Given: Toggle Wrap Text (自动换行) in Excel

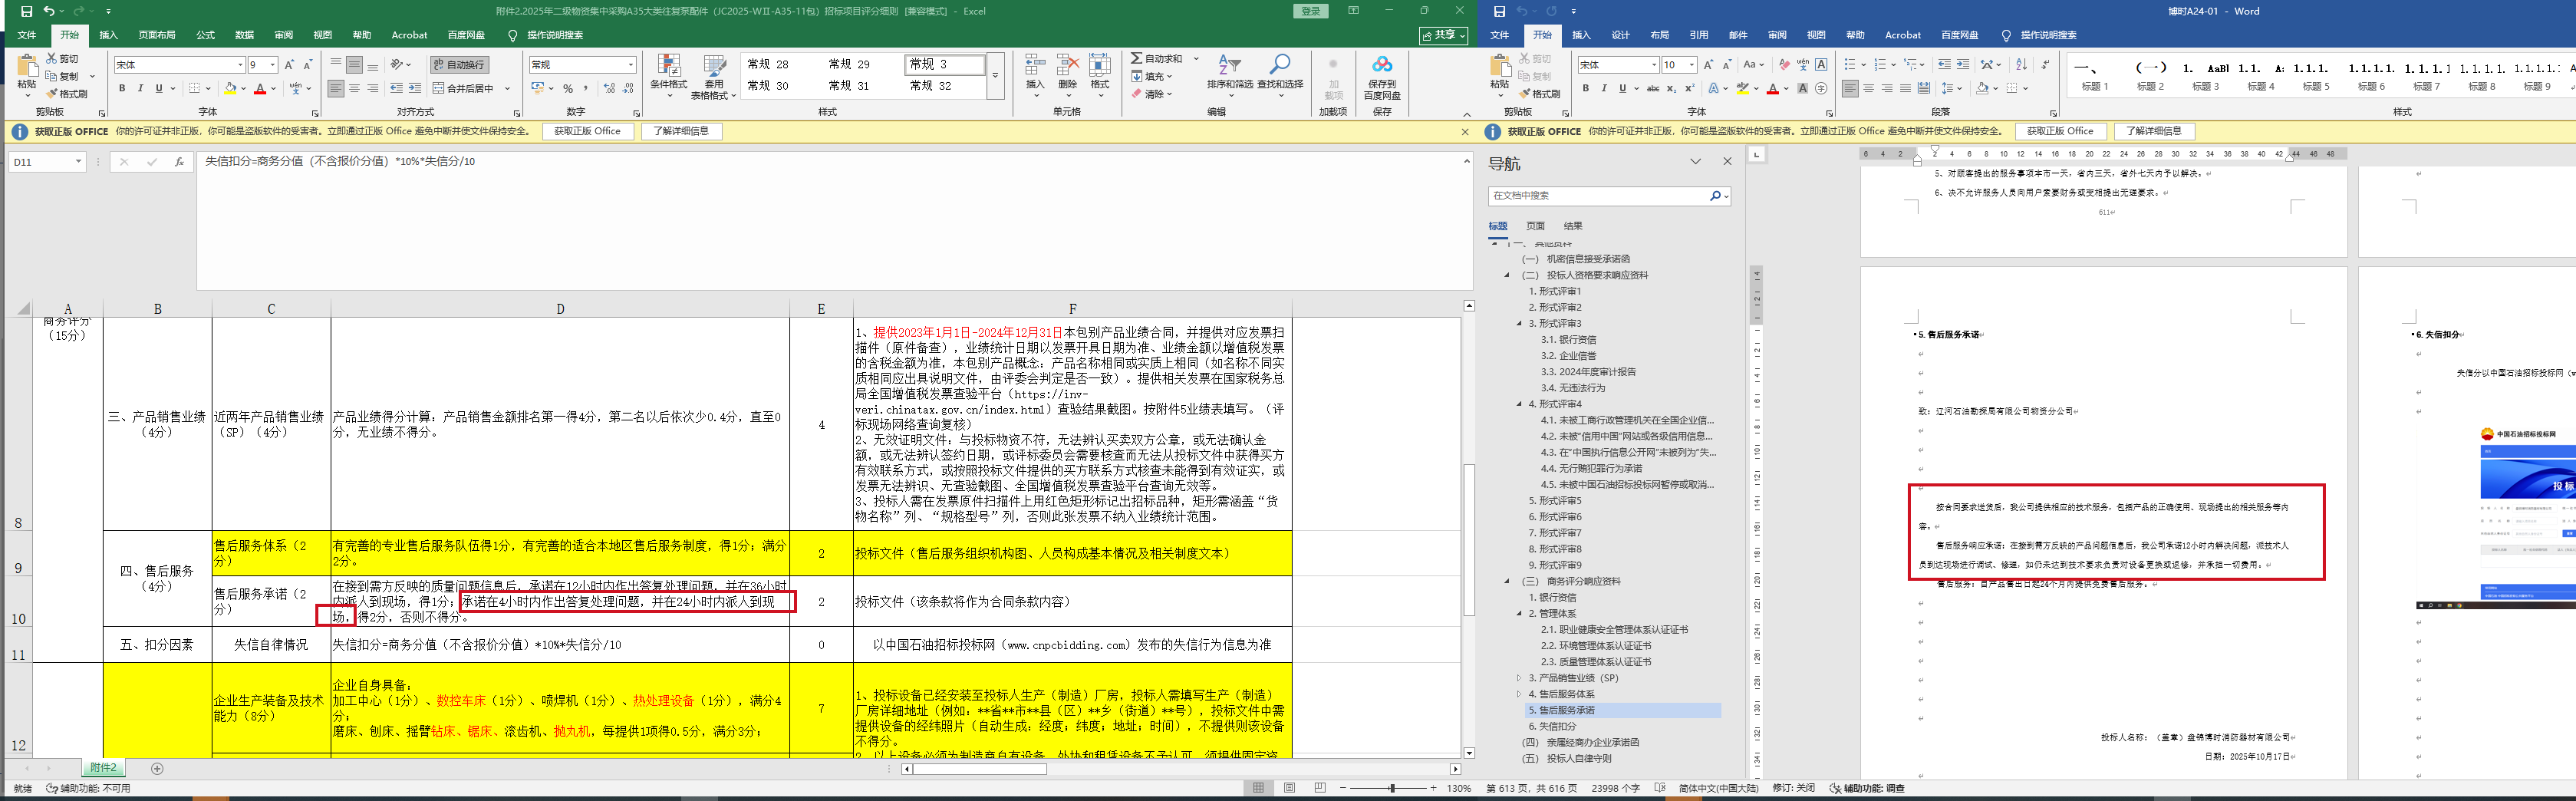Looking at the screenshot, I should click(x=459, y=65).
